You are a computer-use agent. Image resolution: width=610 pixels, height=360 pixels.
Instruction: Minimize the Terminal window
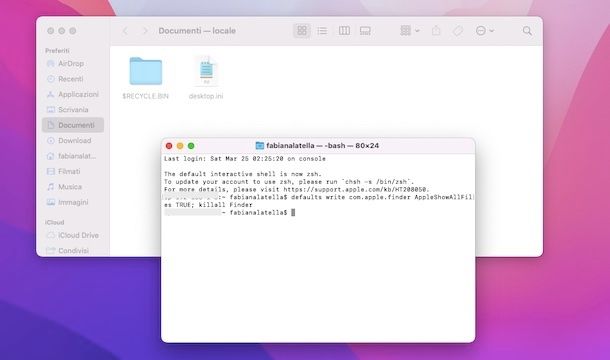pyautogui.click(x=180, y=146)
